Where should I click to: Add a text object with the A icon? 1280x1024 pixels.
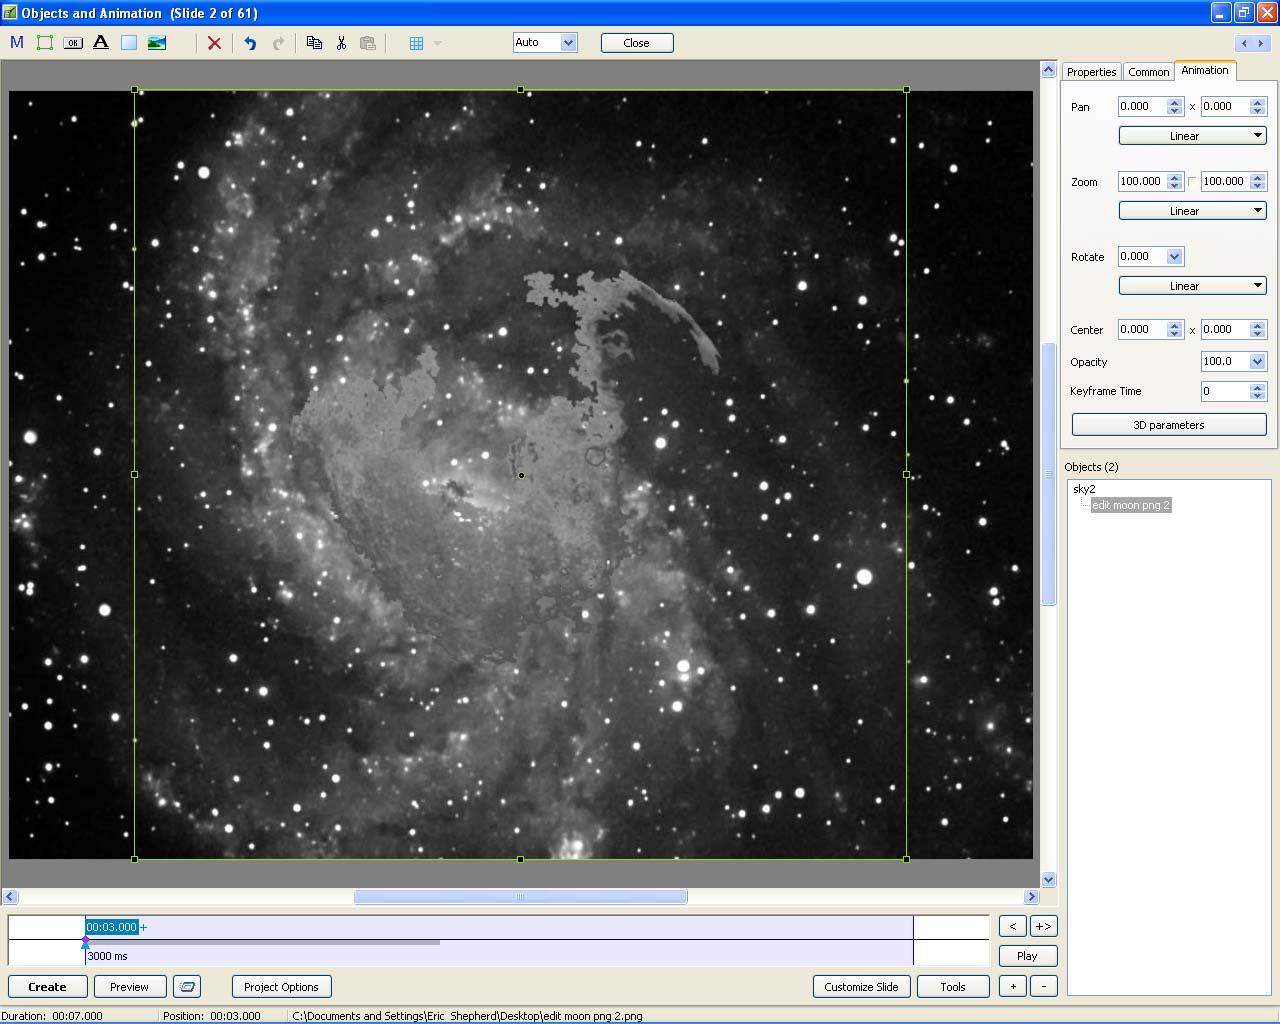coord(101,43)
